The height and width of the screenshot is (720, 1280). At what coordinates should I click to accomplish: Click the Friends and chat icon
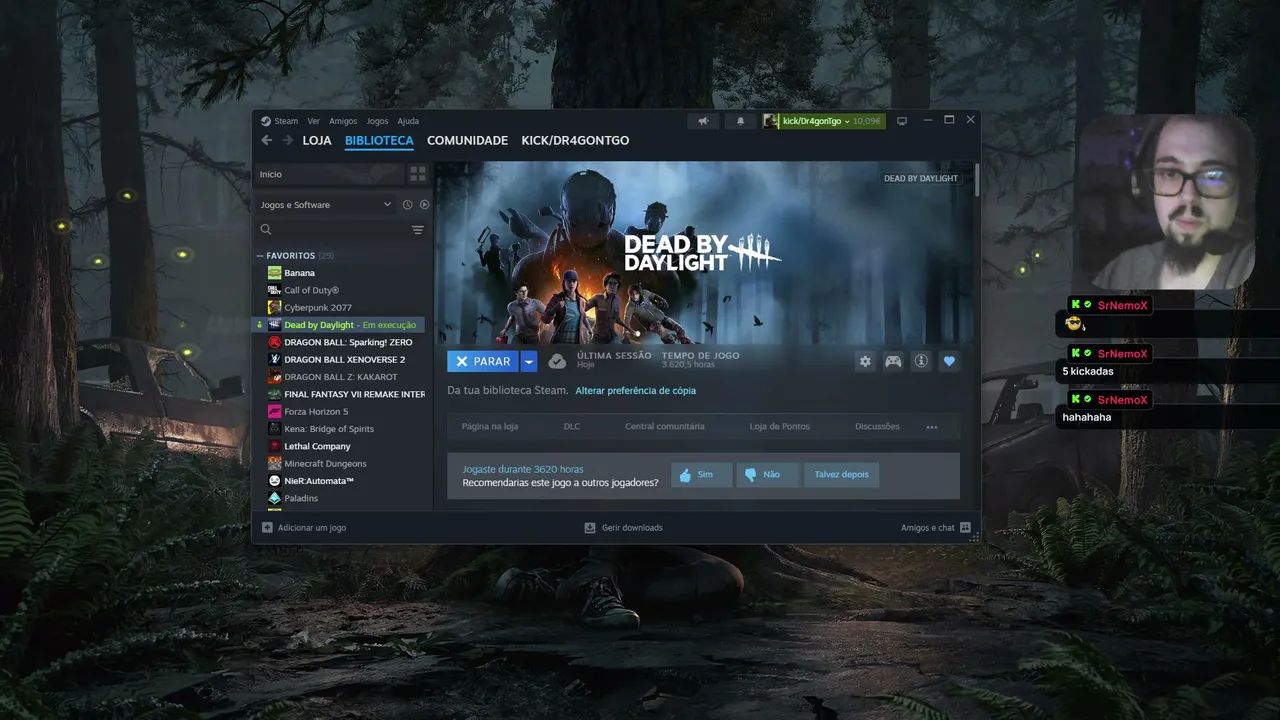coord(965,527)
